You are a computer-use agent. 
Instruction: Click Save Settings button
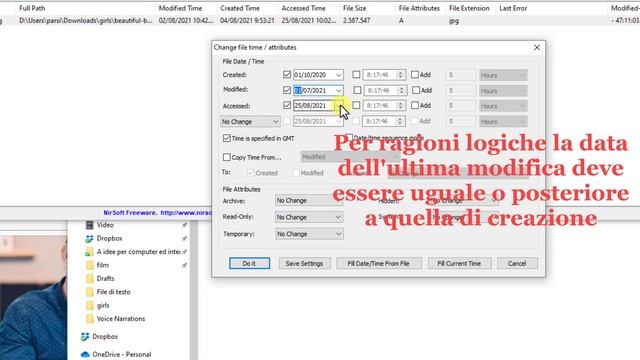click(304, 263)
